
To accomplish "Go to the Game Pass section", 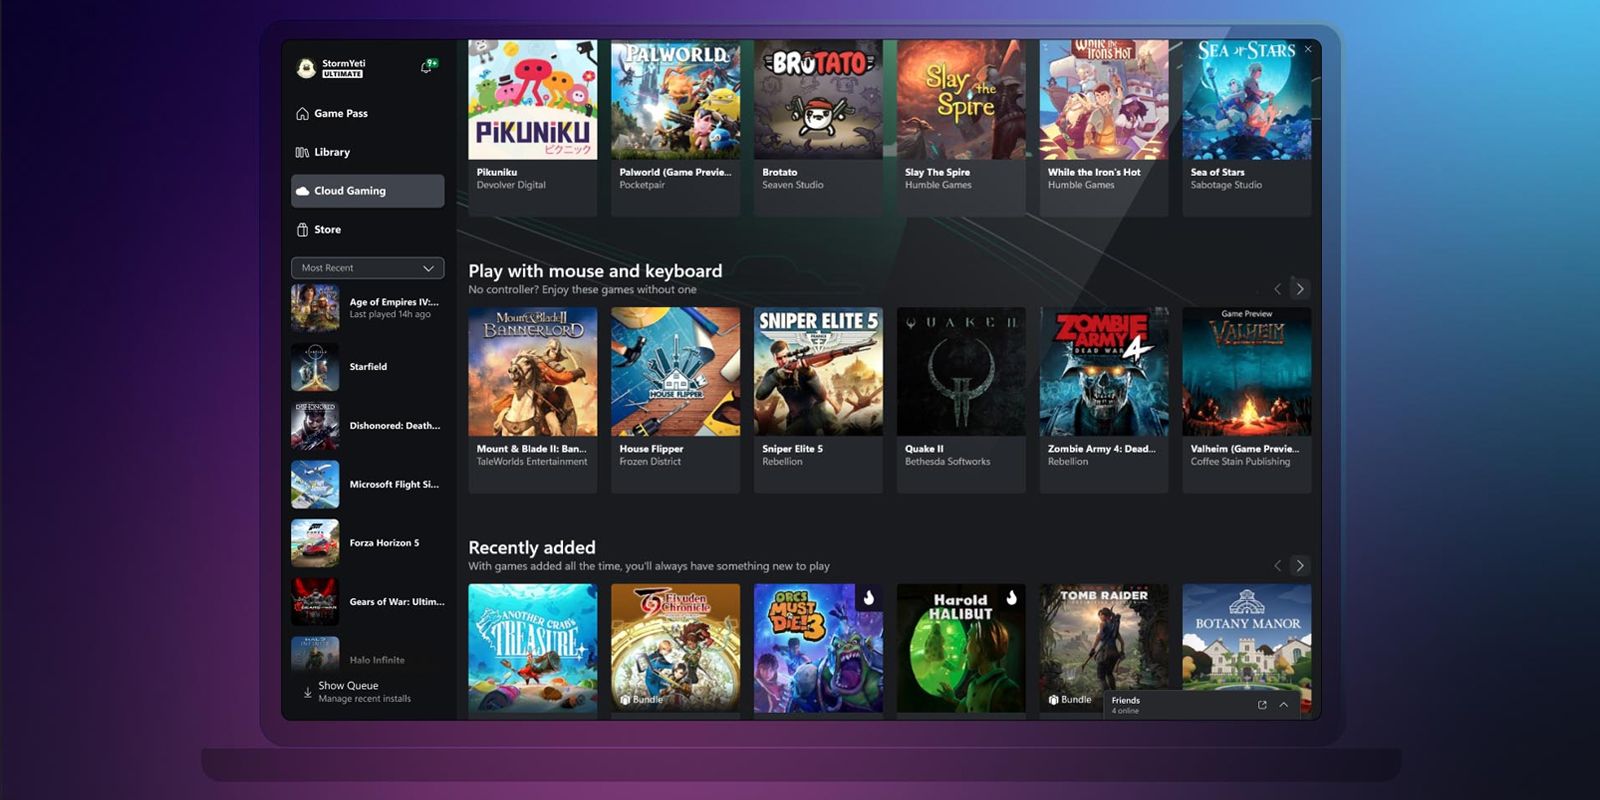I will pyautogui.click(x=340, y=114).
